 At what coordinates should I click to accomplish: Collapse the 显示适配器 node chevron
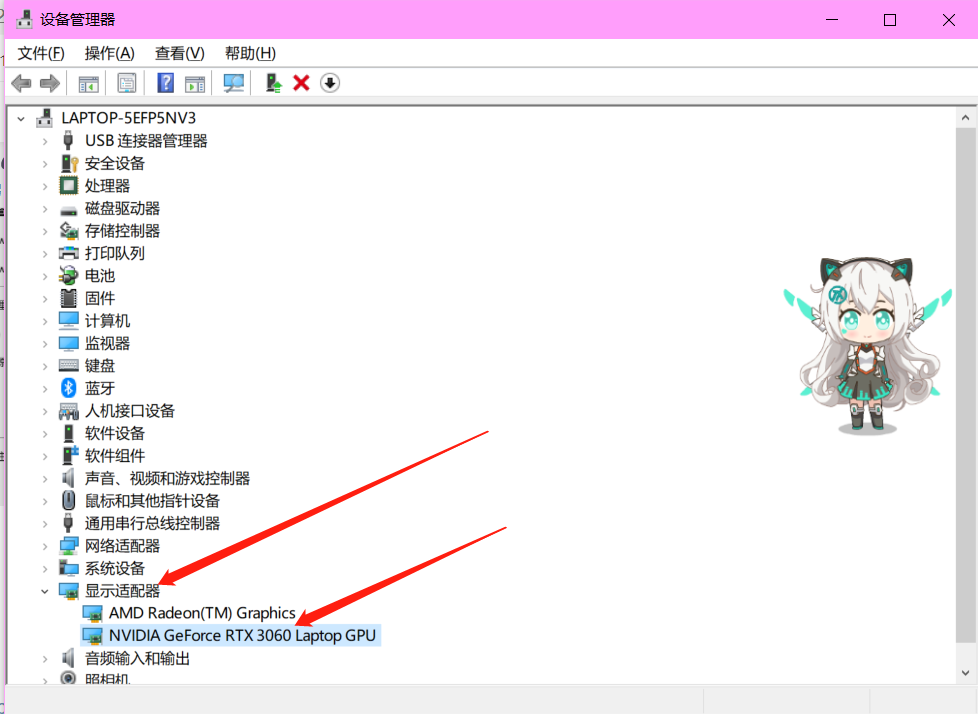point(45,591)
